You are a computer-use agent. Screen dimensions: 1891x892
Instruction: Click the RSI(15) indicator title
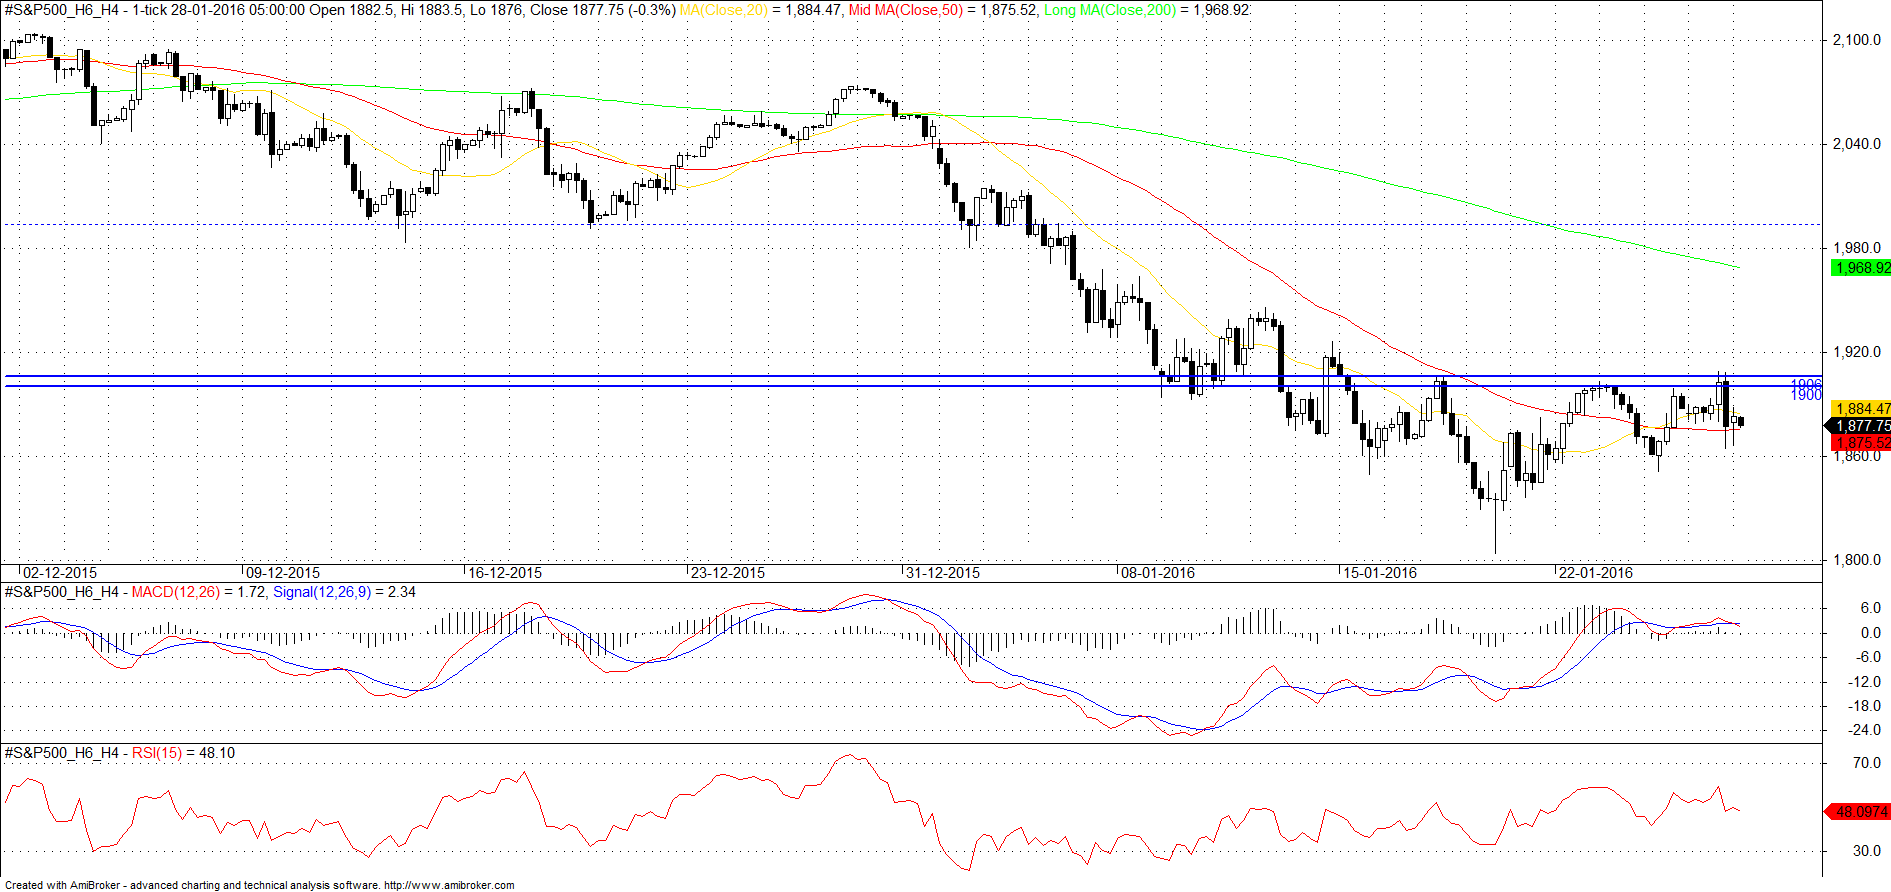pyautogui.click(x=157, y=753)
